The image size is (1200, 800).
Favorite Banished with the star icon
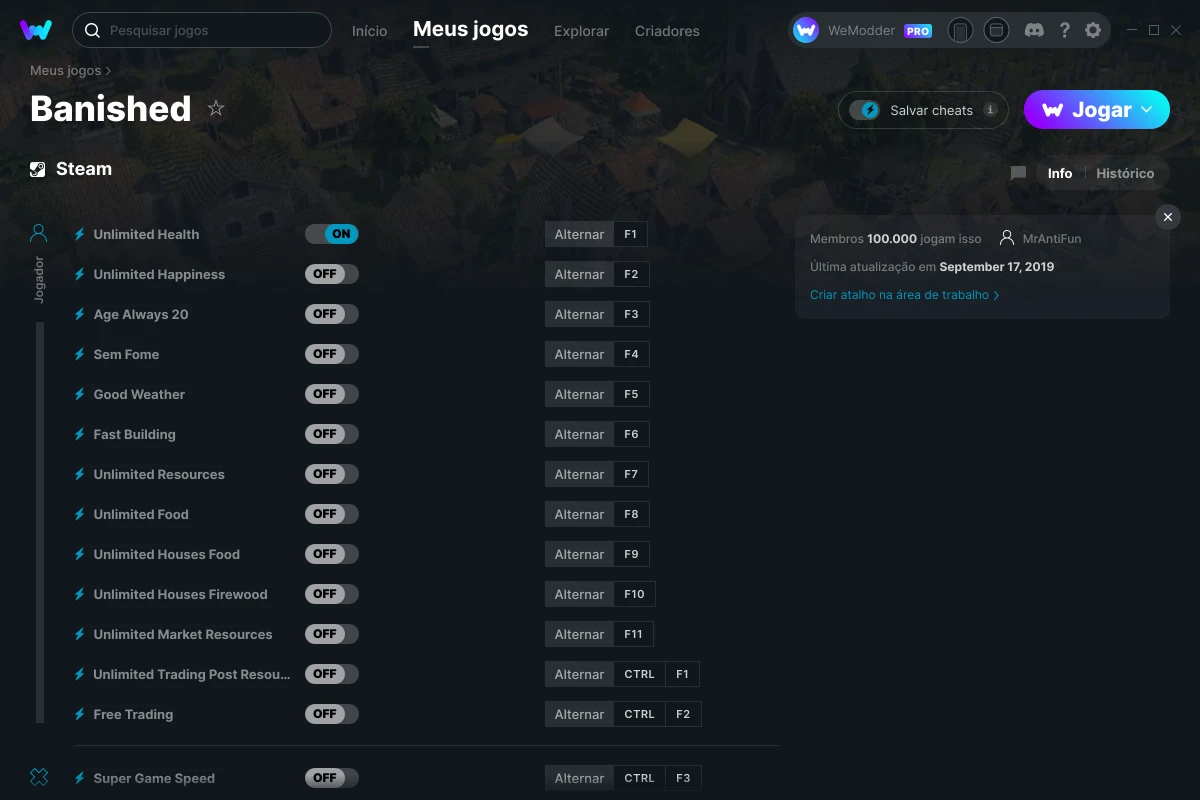click(x=216, y=109)
